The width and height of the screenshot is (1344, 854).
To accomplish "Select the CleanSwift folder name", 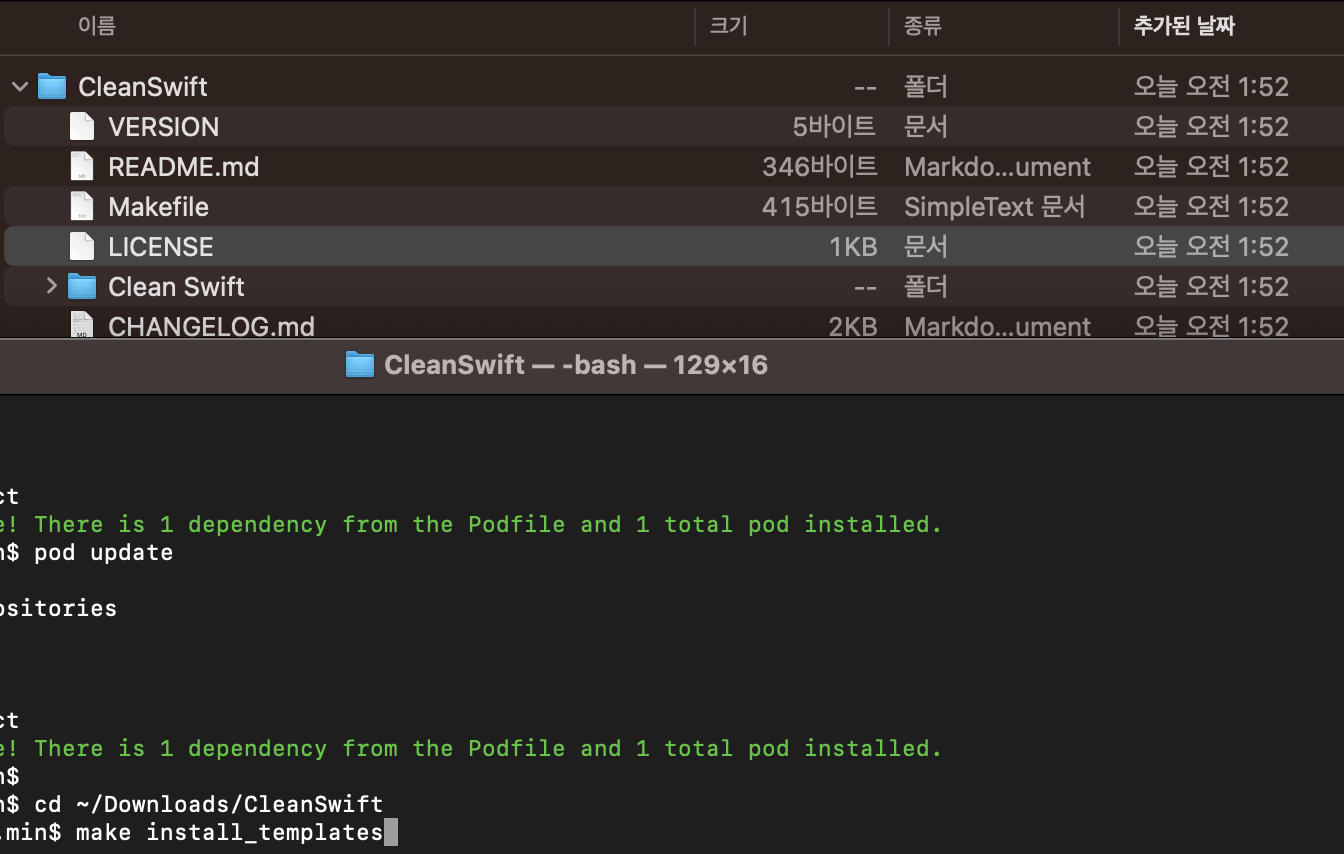I will click(143, 87).
